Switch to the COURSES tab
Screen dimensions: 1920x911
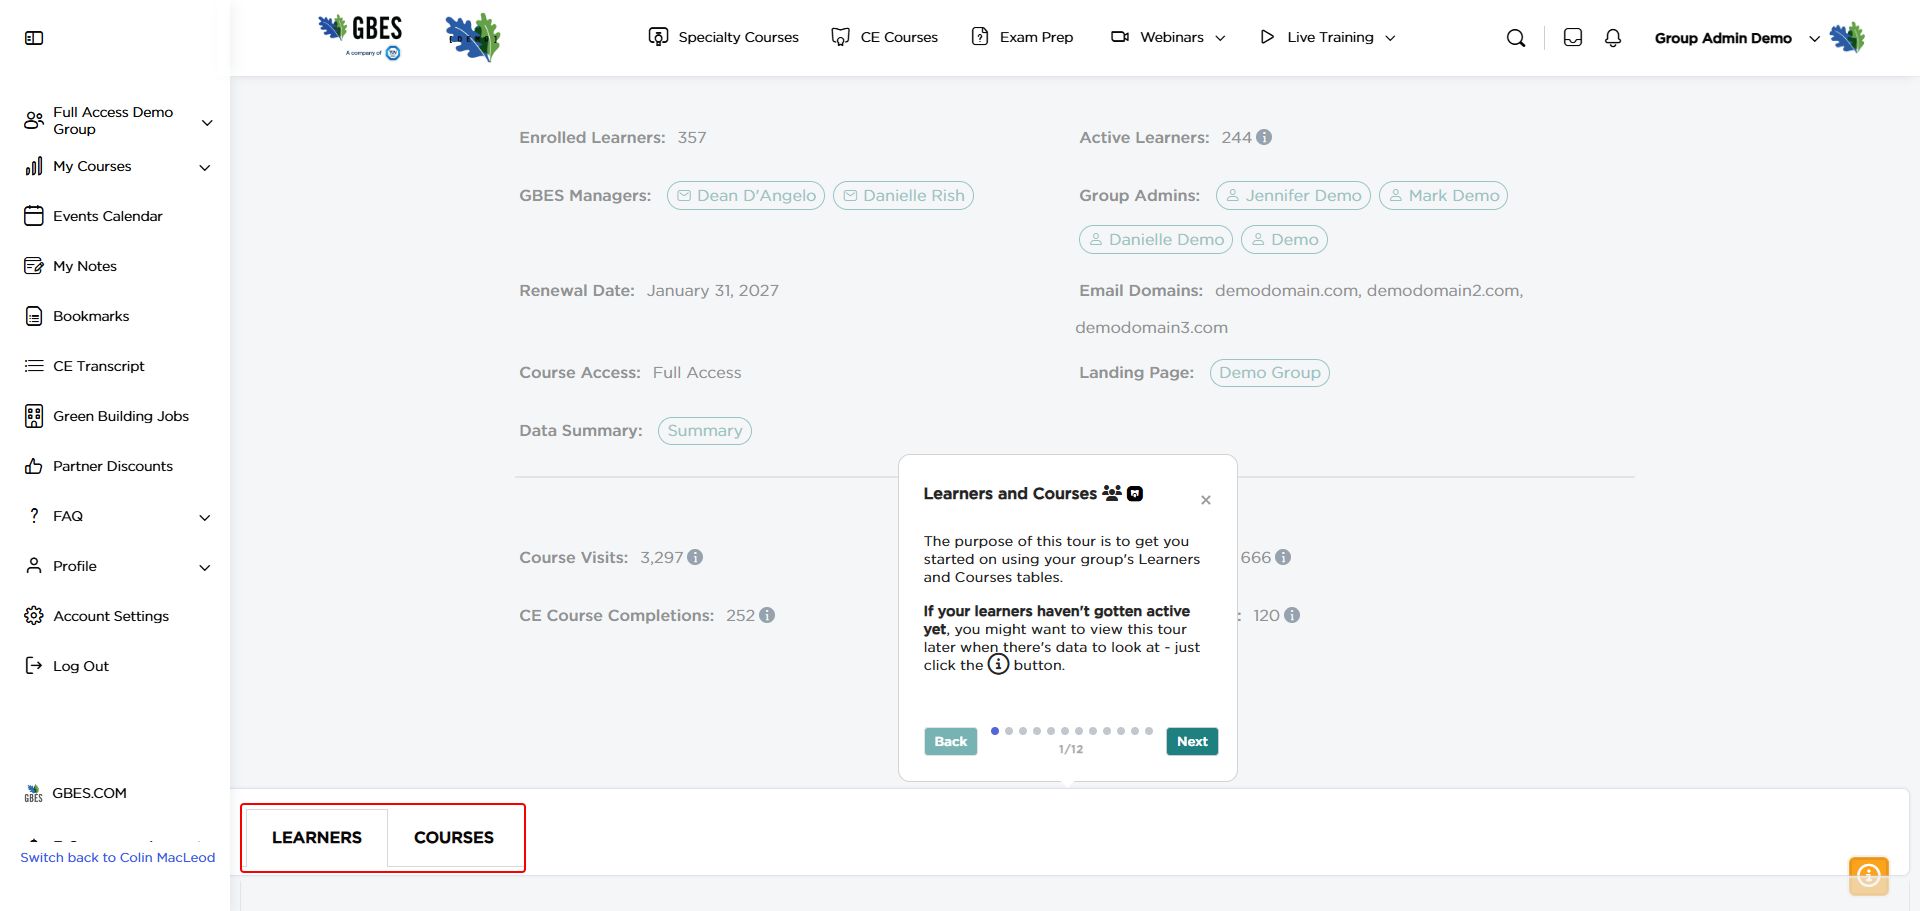(x=454, y=837)
